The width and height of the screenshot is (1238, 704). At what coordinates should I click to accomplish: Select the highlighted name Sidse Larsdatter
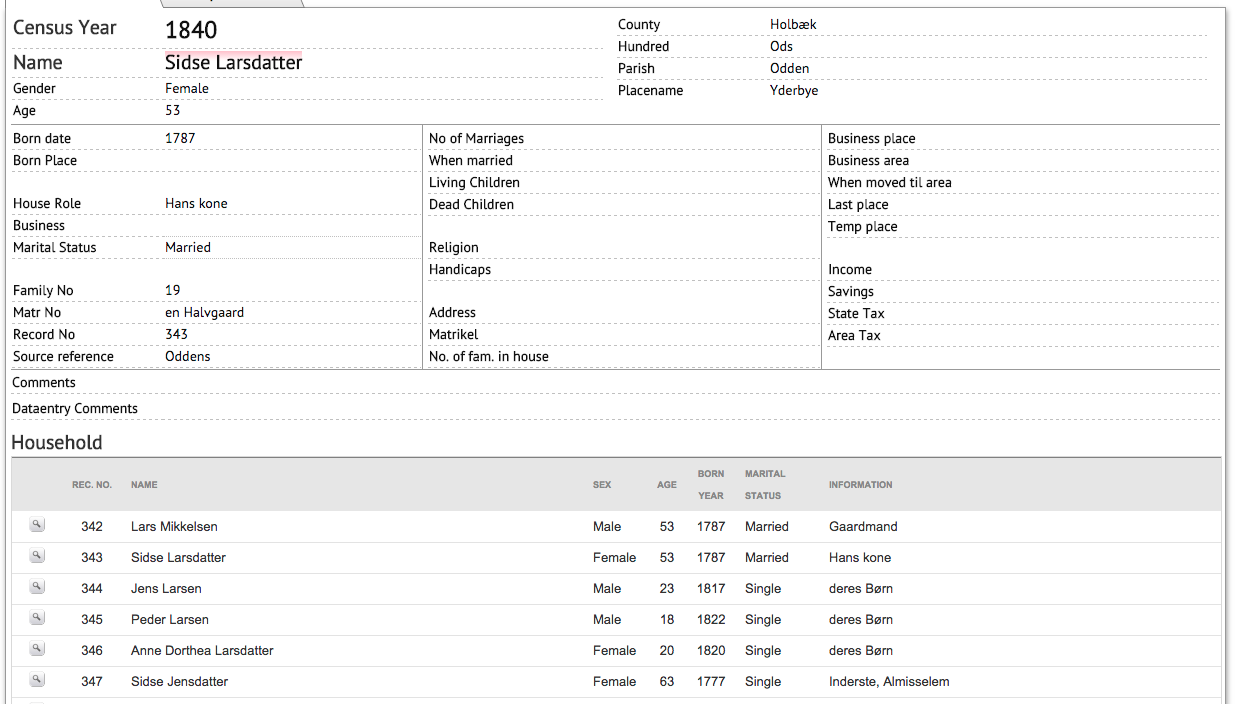click(233, 62)
